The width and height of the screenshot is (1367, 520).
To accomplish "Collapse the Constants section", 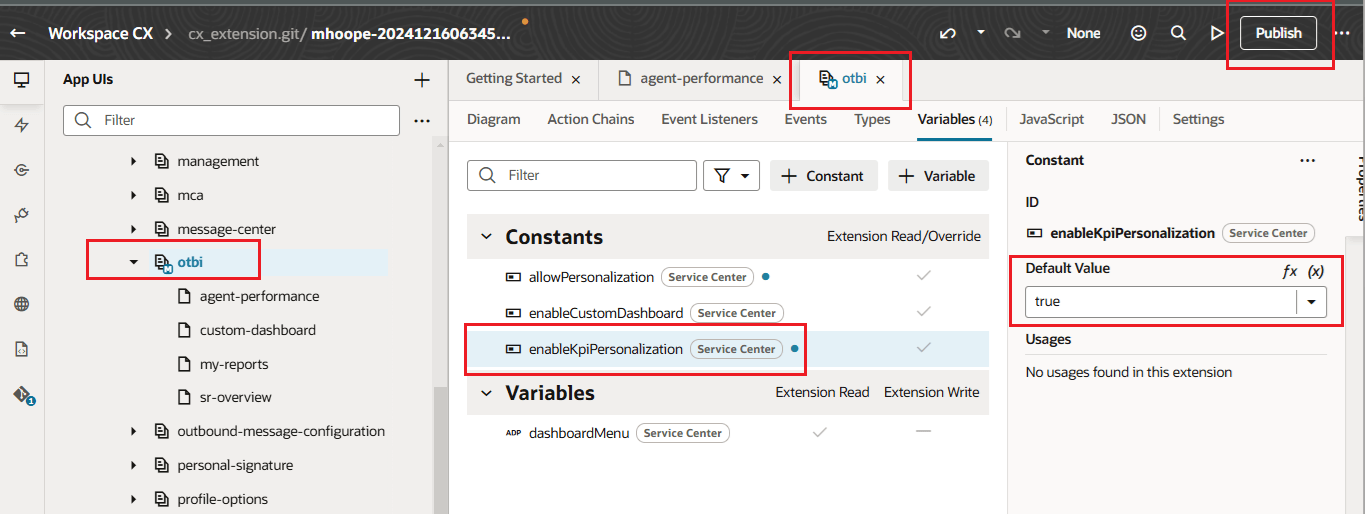I will click(x=487, y=237).
